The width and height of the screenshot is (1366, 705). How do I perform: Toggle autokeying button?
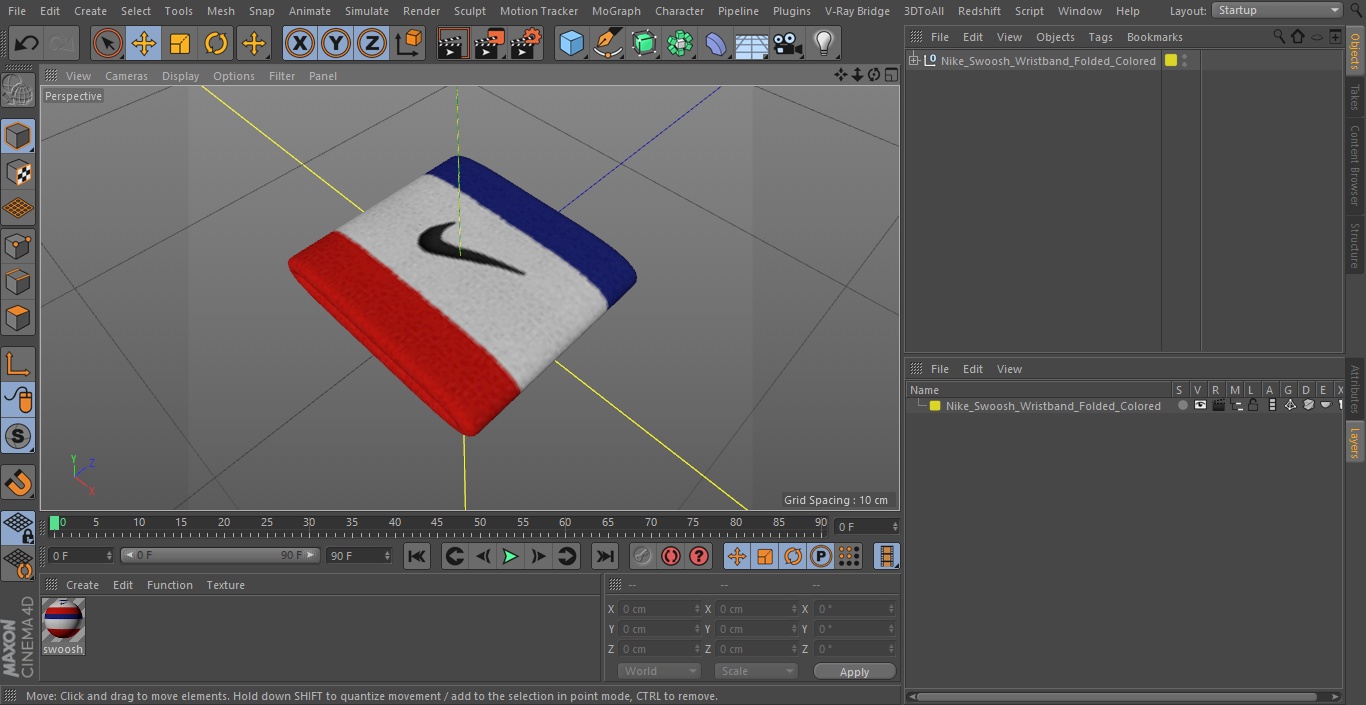point(671,556)
